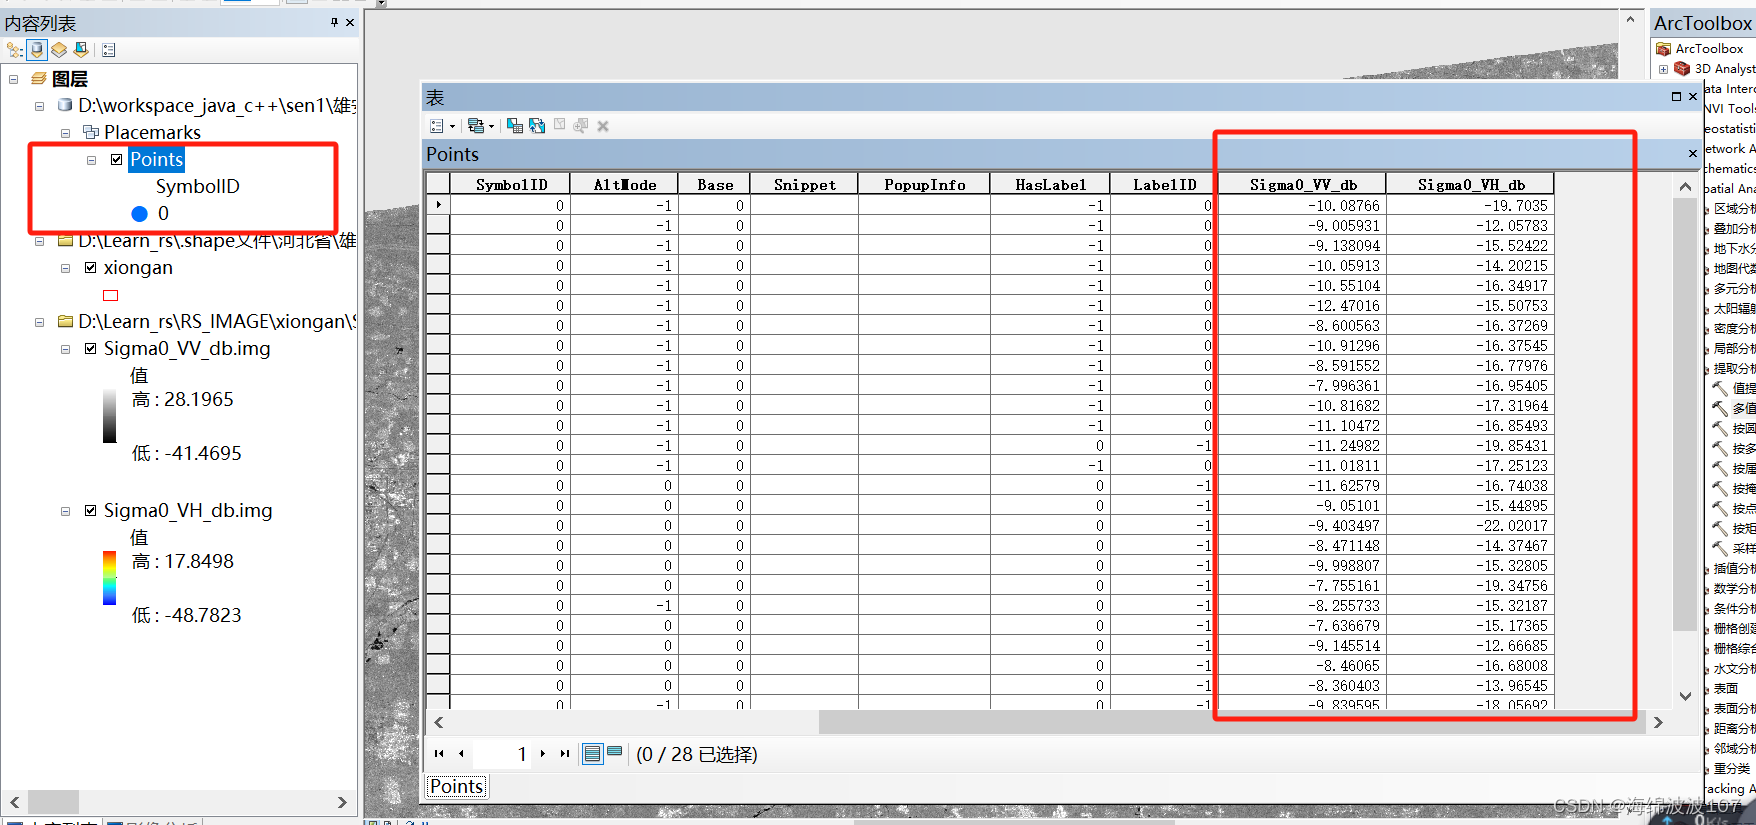Collapse the Points layer legend
The height and width of the screenshot is (825, 1756).
coord(91,160)
